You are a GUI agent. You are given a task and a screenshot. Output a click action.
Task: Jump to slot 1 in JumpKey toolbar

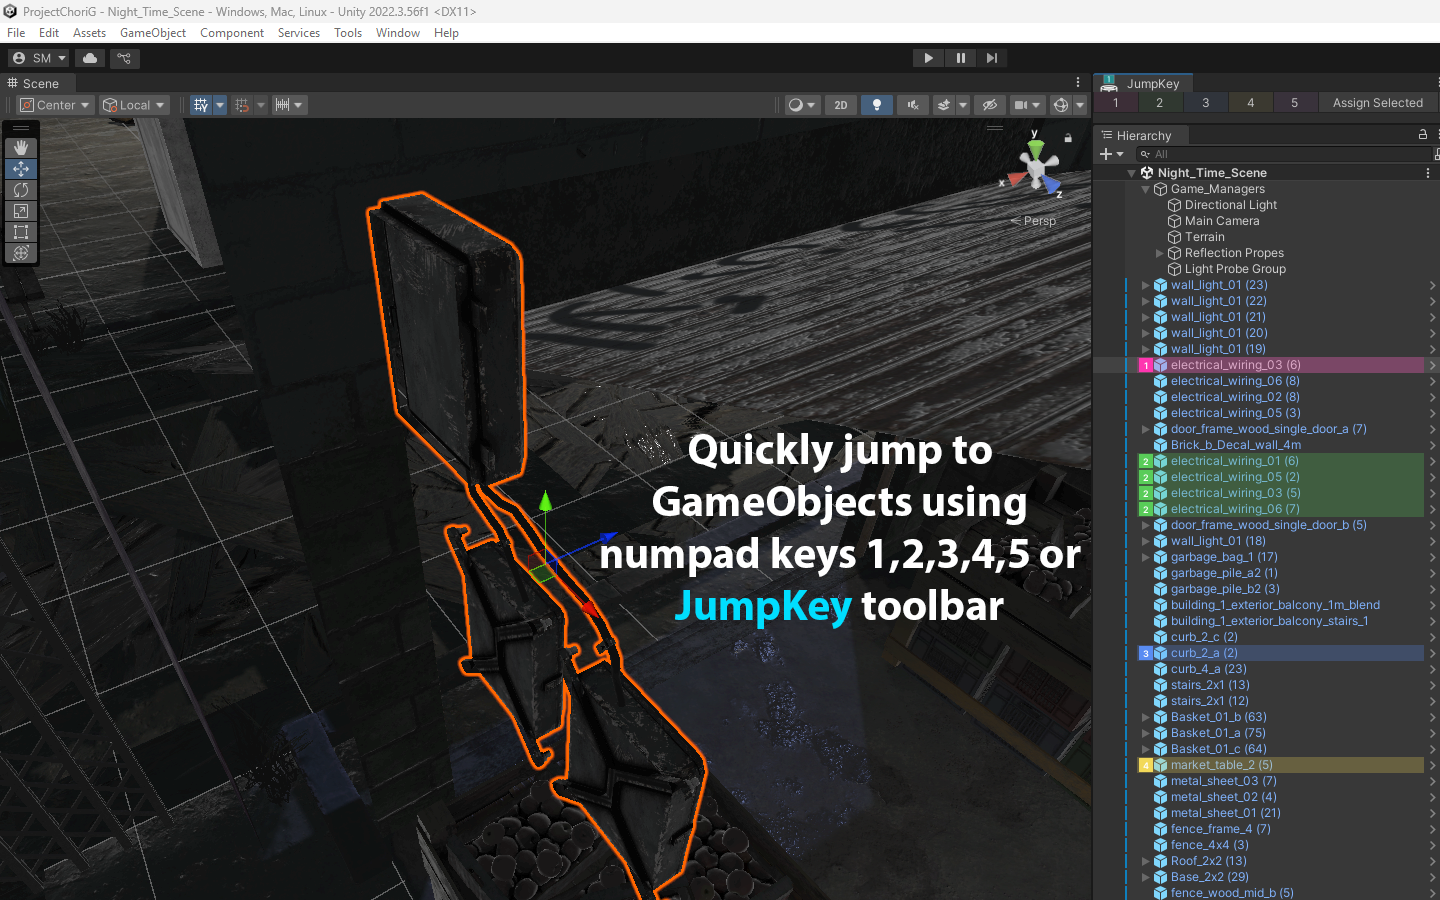(1116, 103)
